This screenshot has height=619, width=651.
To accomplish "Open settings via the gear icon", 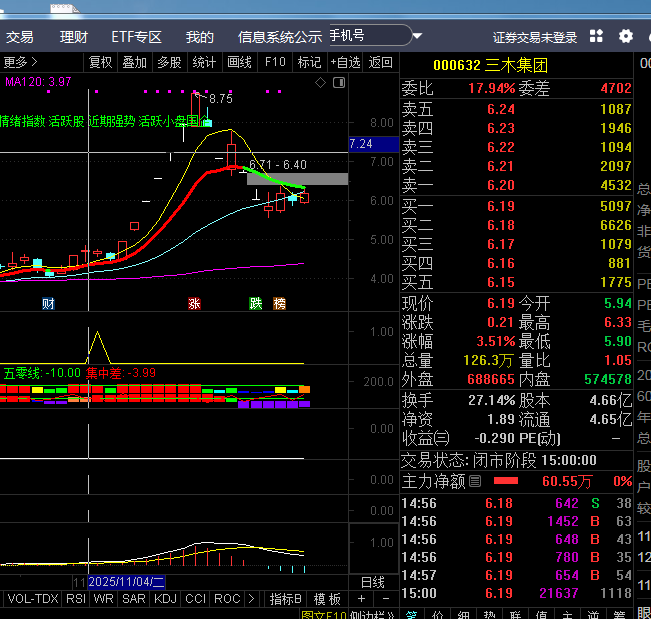I will pyautogui.click(x=626, y=37).
